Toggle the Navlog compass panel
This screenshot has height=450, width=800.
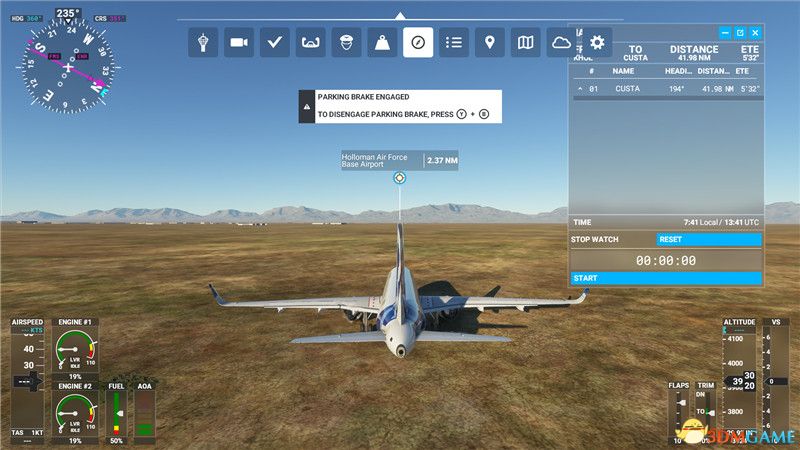click(x=418, y=42)
